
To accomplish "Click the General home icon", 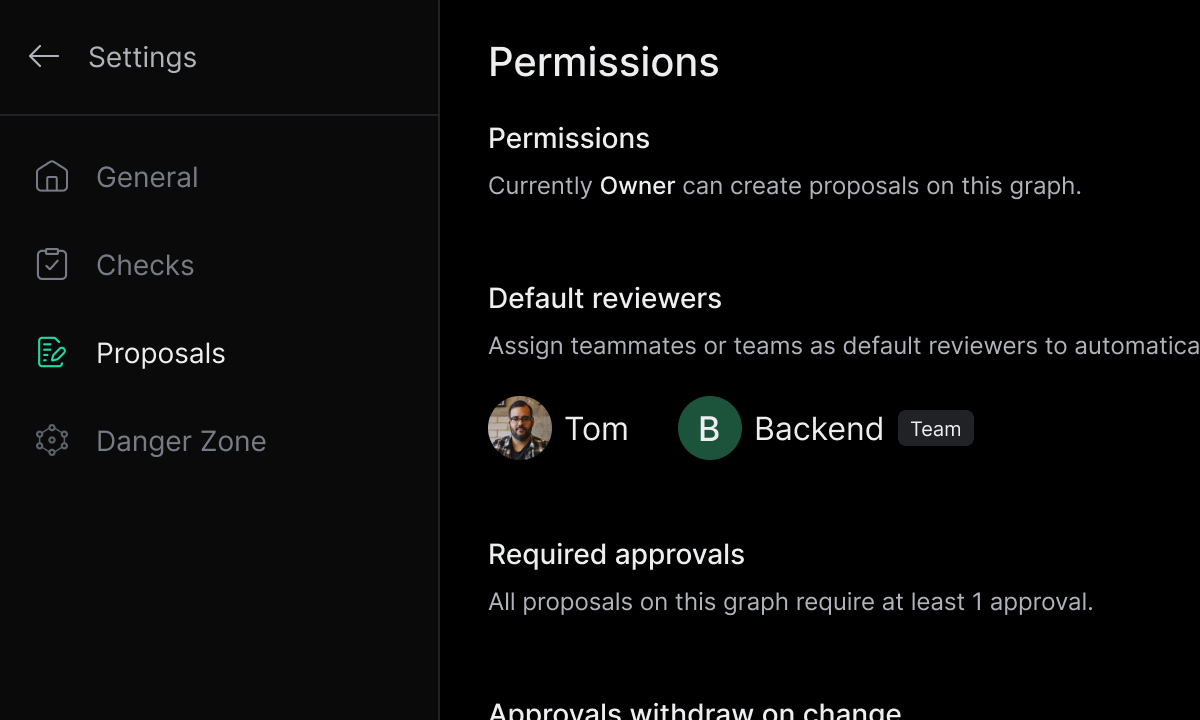I will (x=52, y=177).
